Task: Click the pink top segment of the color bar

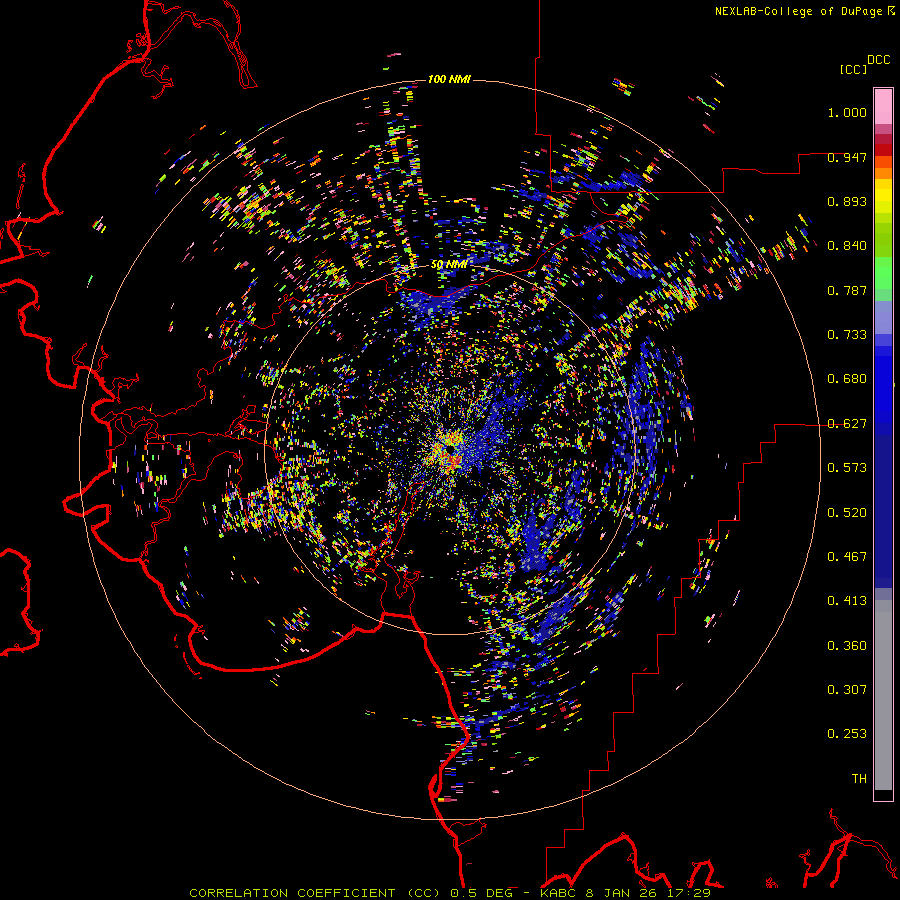Action: tap(883, 107)
